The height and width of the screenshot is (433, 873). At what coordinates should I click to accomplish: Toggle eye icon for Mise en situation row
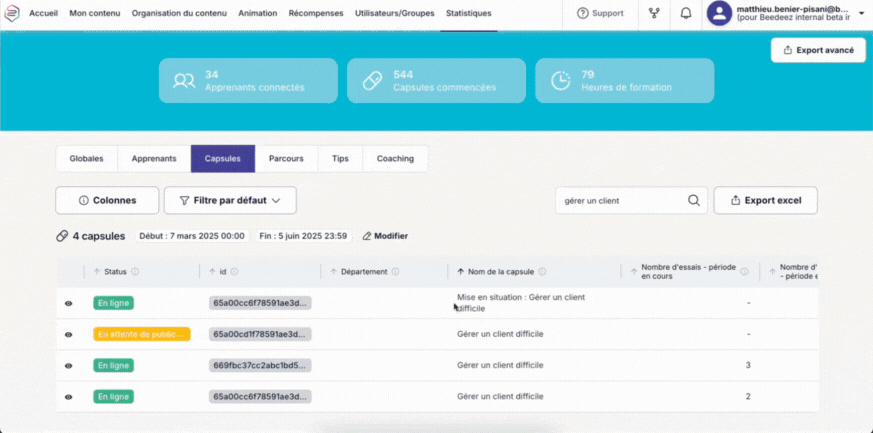pos(69,303)
